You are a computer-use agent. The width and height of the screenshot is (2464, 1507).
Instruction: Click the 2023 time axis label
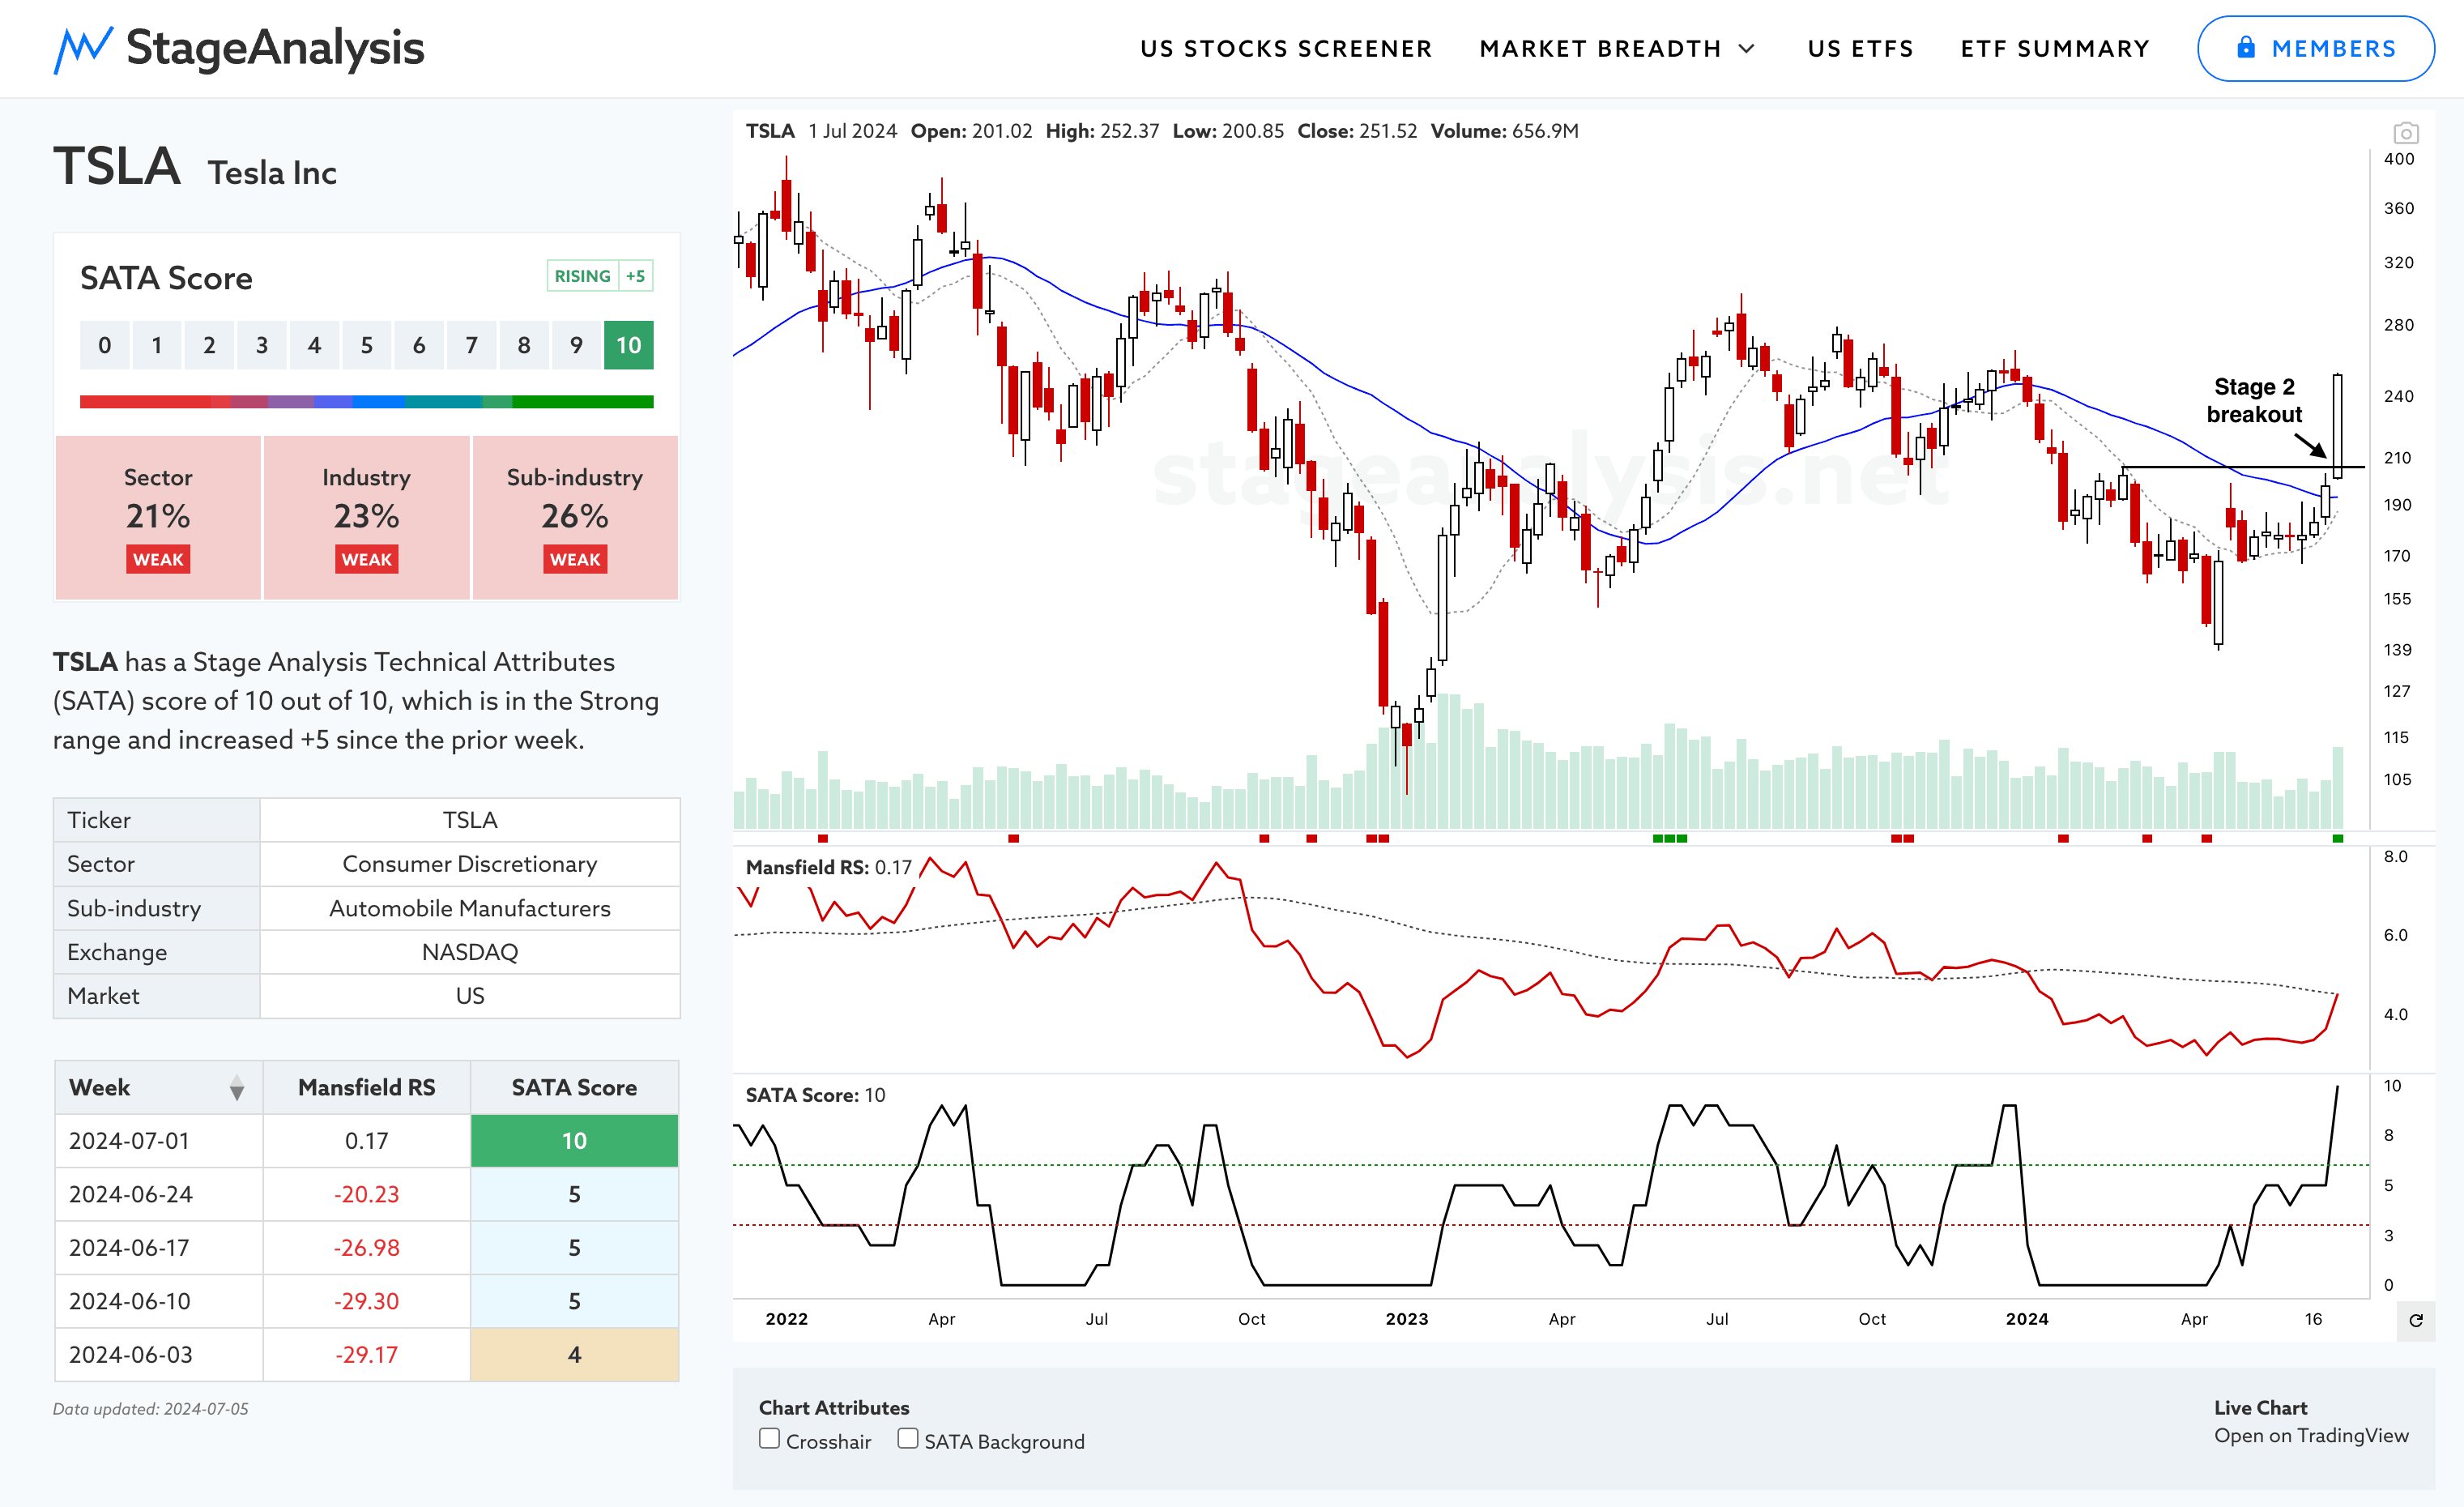pos(1406,1319)
